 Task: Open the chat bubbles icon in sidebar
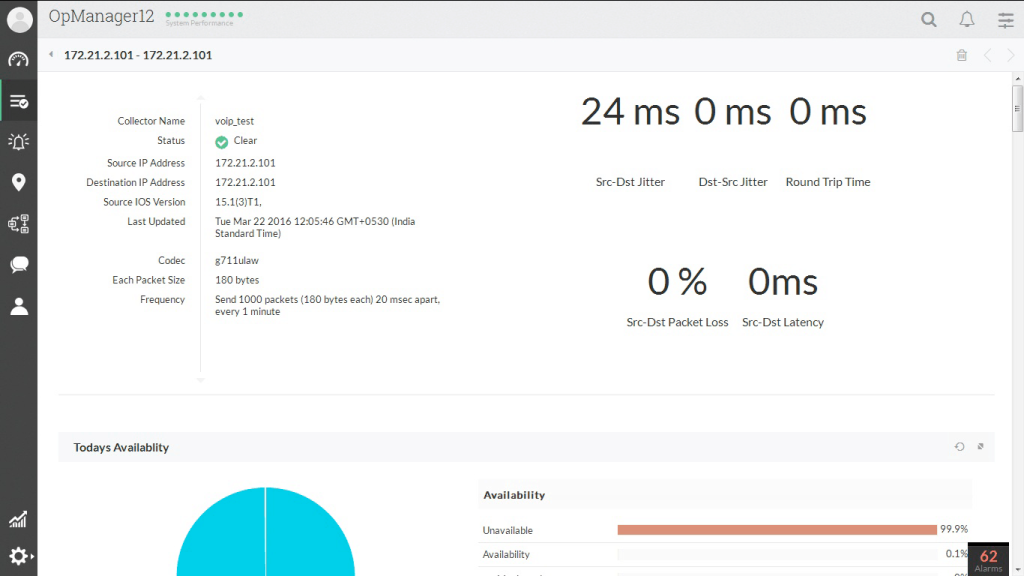click(18, 265)
